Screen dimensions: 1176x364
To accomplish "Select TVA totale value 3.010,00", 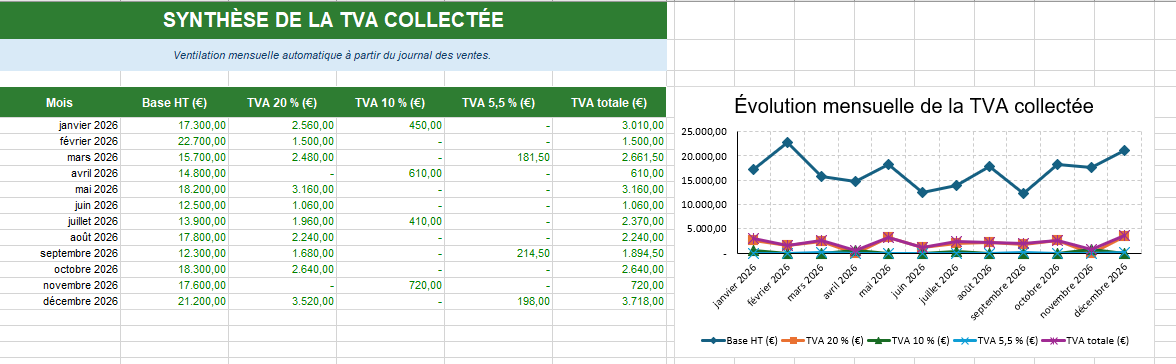I will pos(609,125).
